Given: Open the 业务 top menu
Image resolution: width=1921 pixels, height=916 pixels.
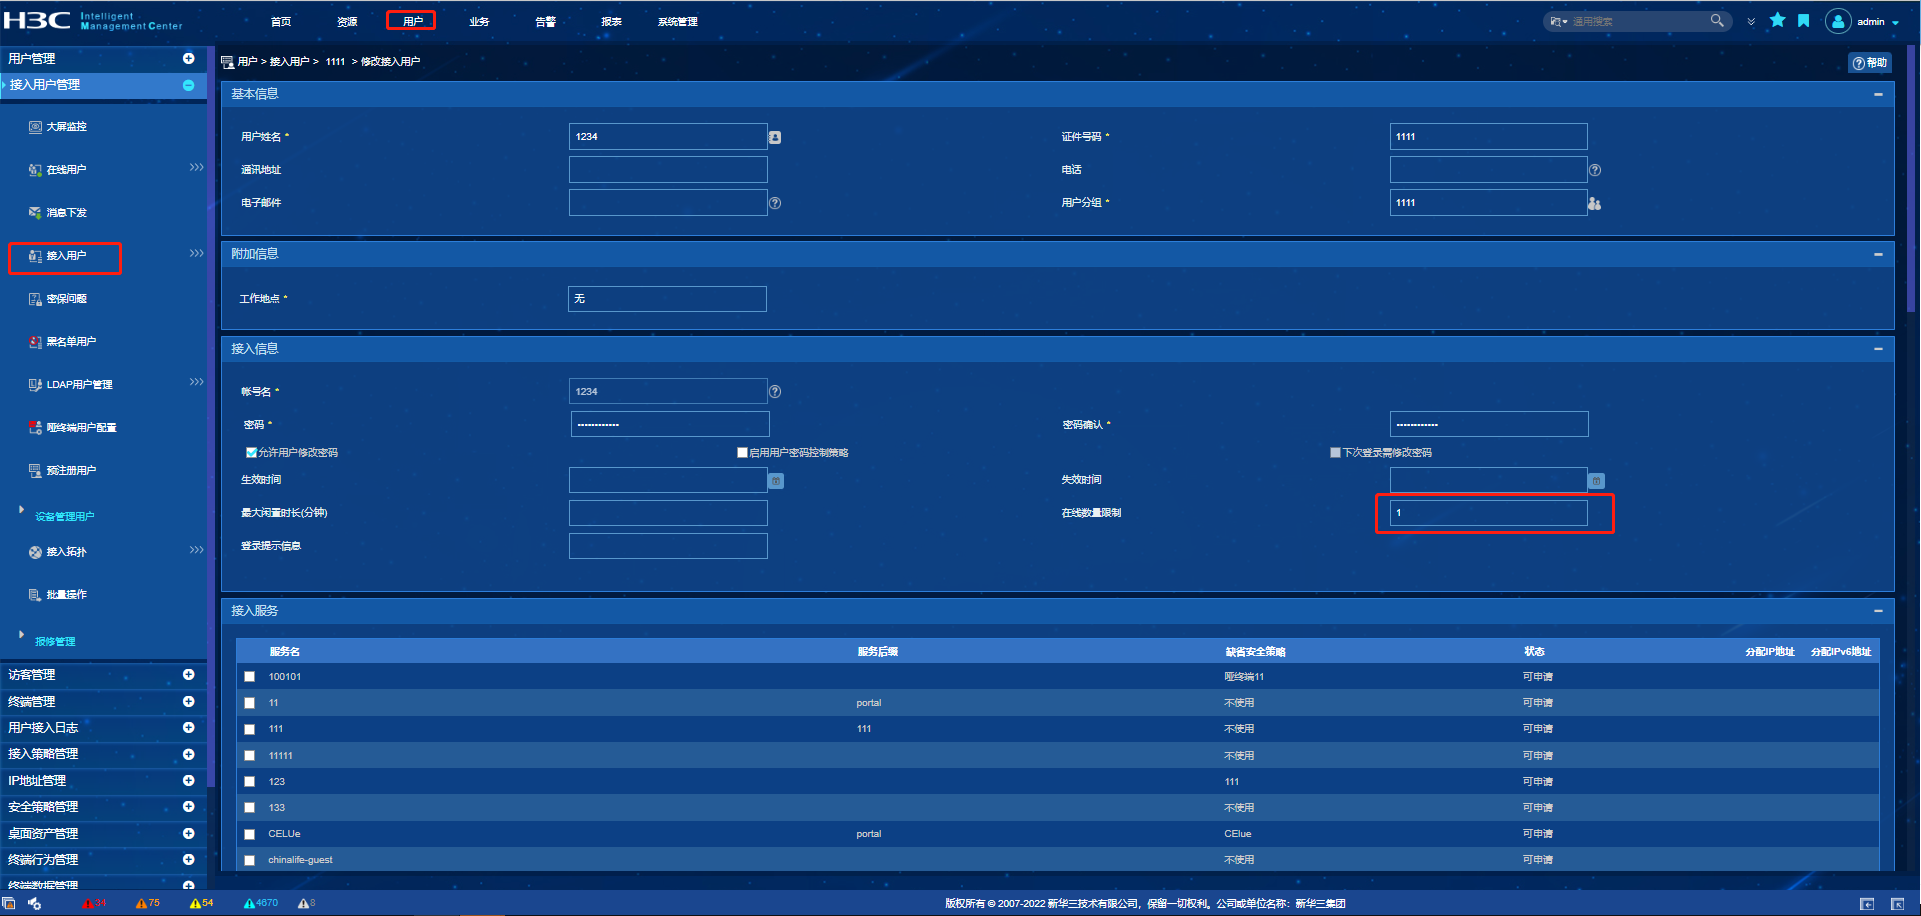Looking at the screenshot, I should [x=479, y=21].
